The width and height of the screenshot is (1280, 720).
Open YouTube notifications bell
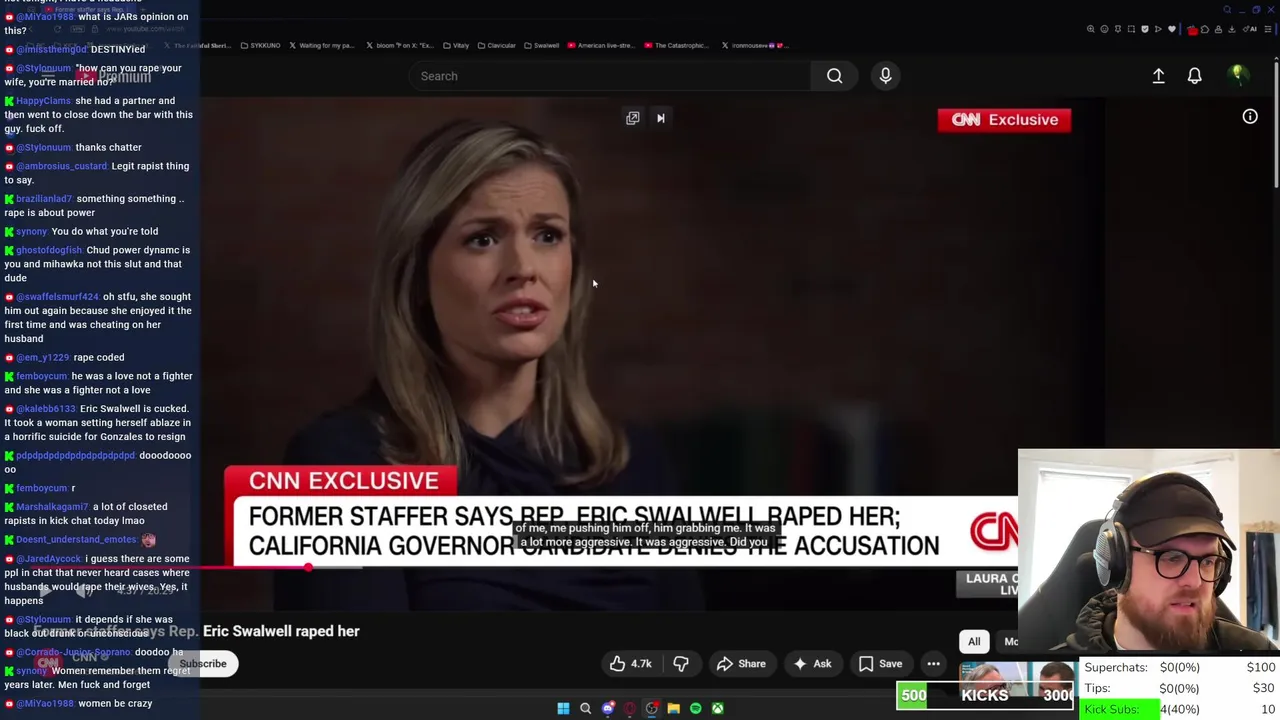tap(1194, 76)
